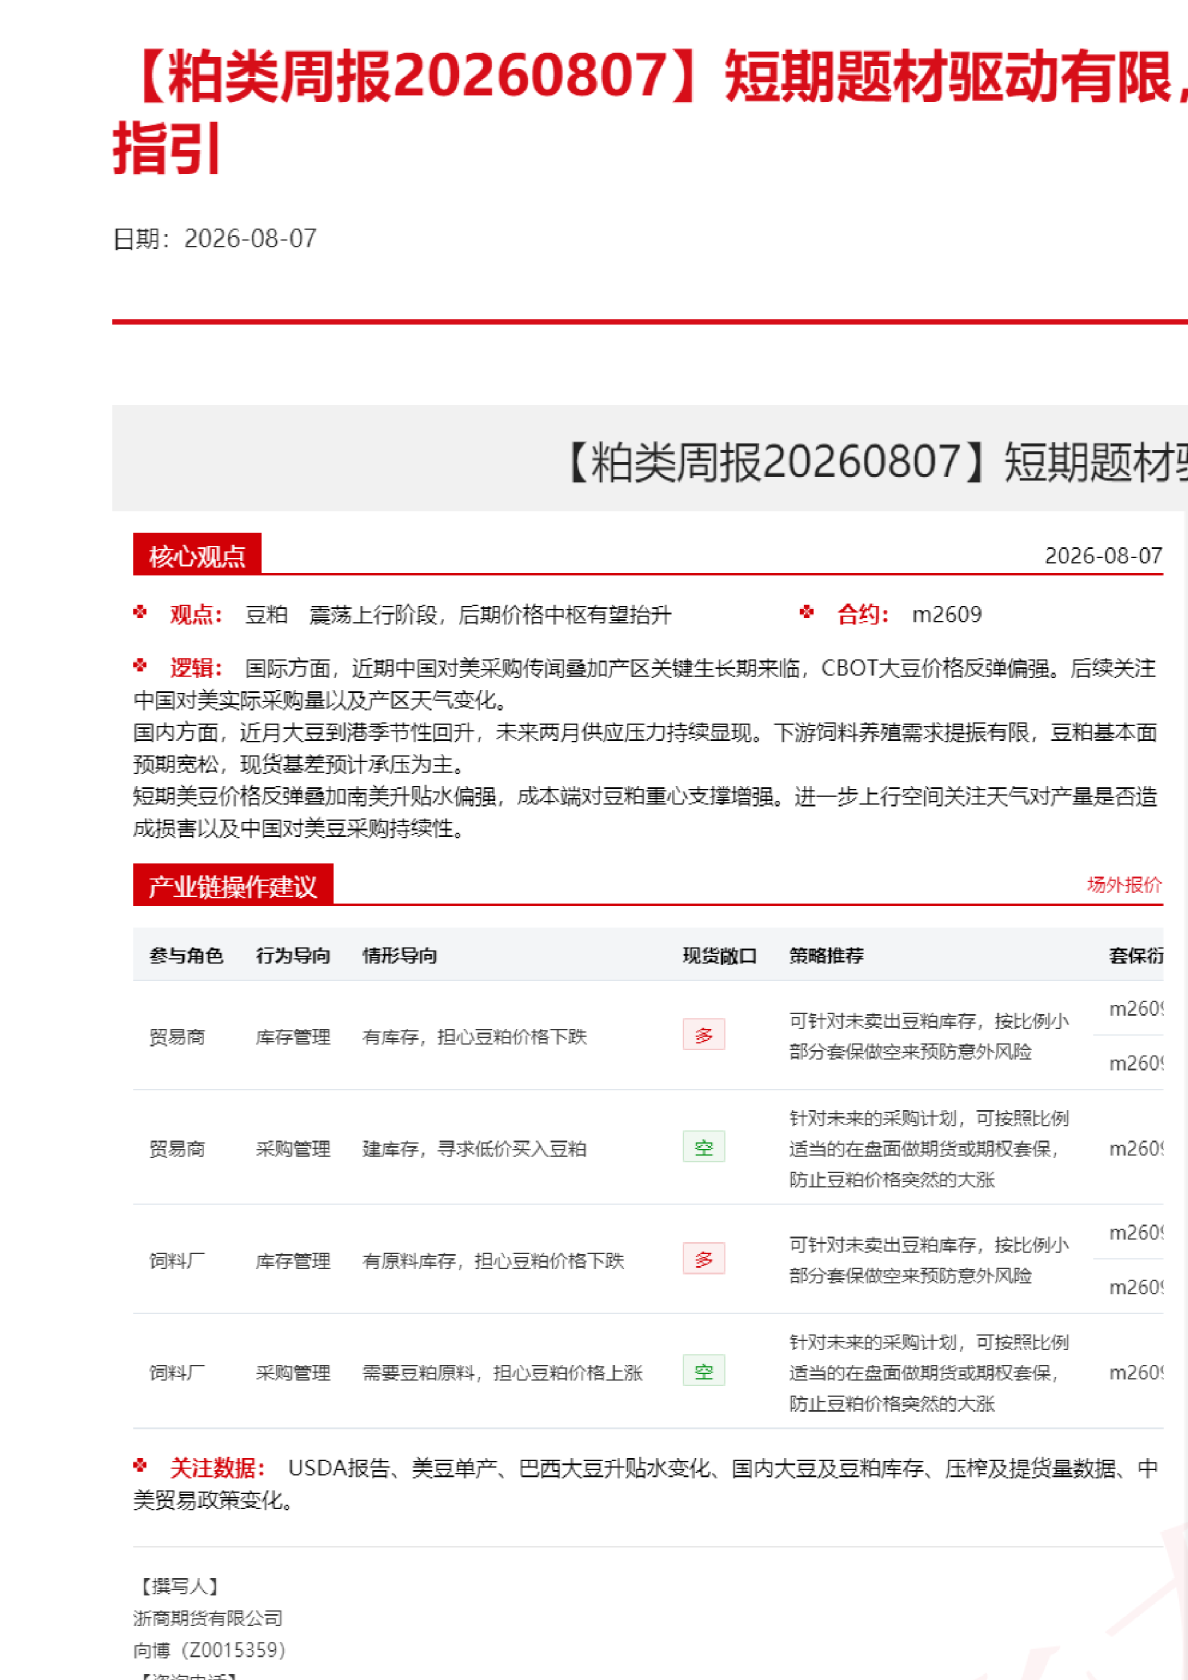This screenshot has width=1188, height=1680.
Task: Click the red bullet icon beside 逻辑
Action: [x=141, y=665]
